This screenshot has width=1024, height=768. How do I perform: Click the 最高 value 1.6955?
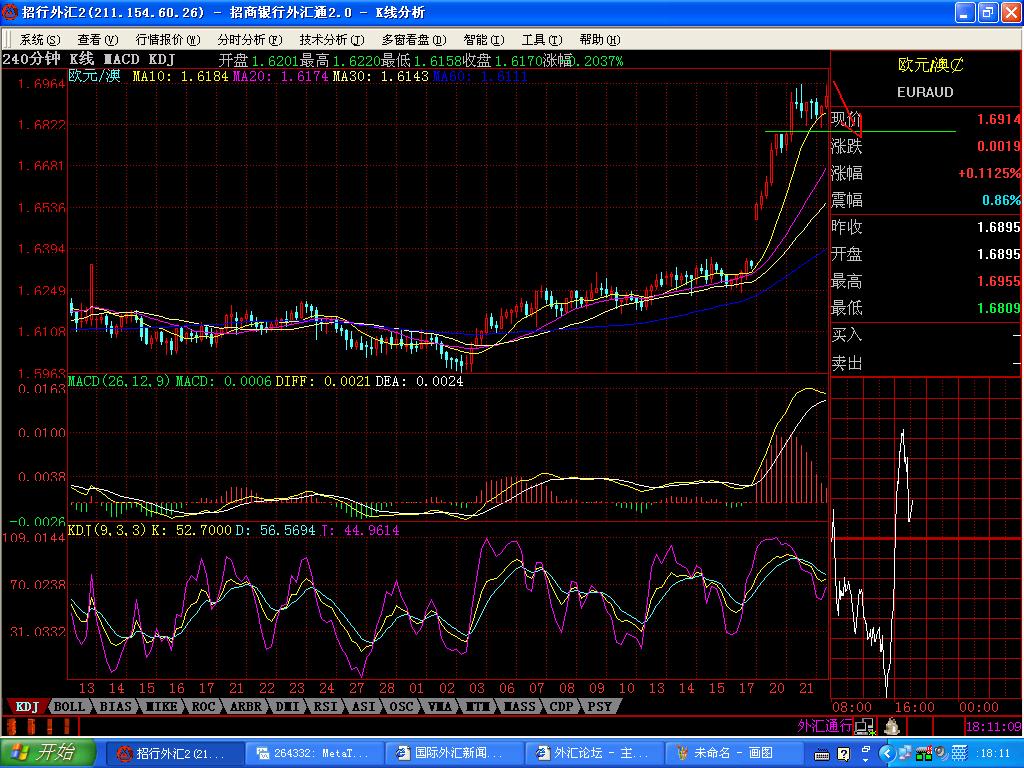point(998,281)
